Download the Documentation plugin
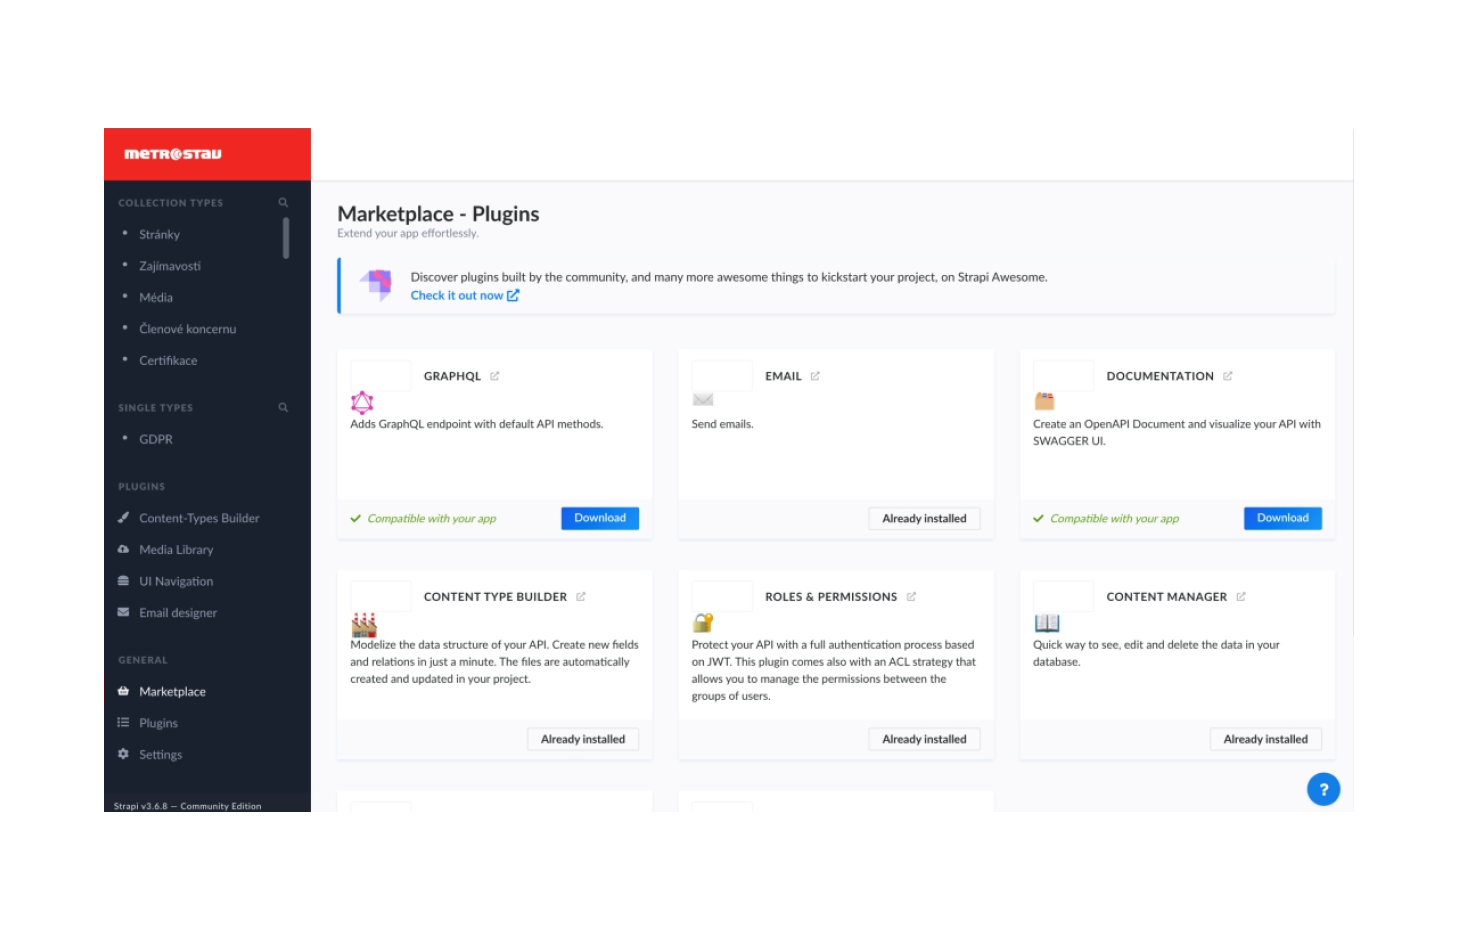The width and height of the screenshot is (1460, 940). [x=1282, y=518]
